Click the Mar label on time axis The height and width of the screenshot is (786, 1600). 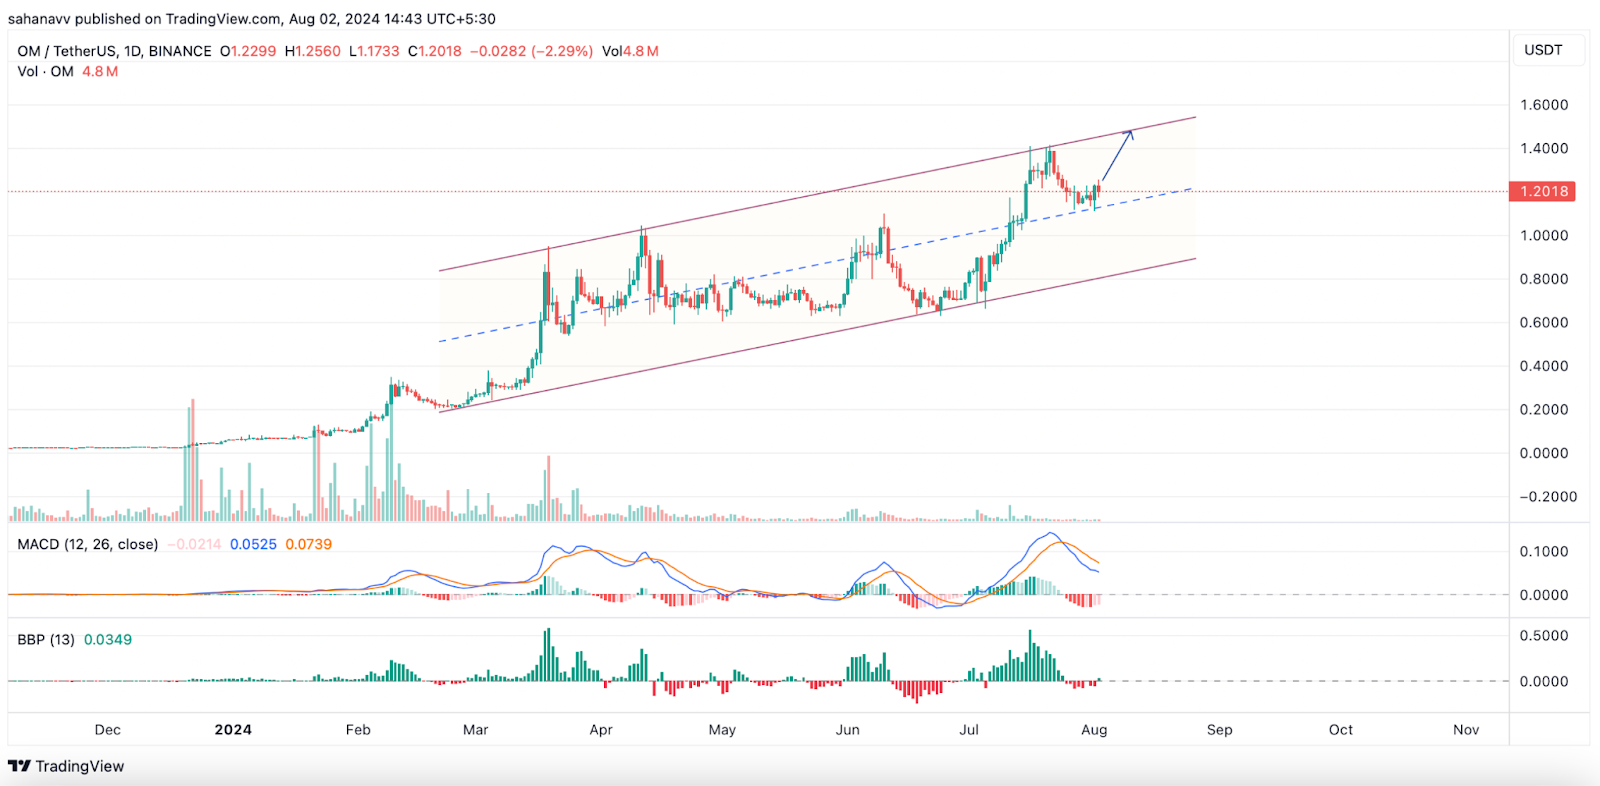pos(476,730)
